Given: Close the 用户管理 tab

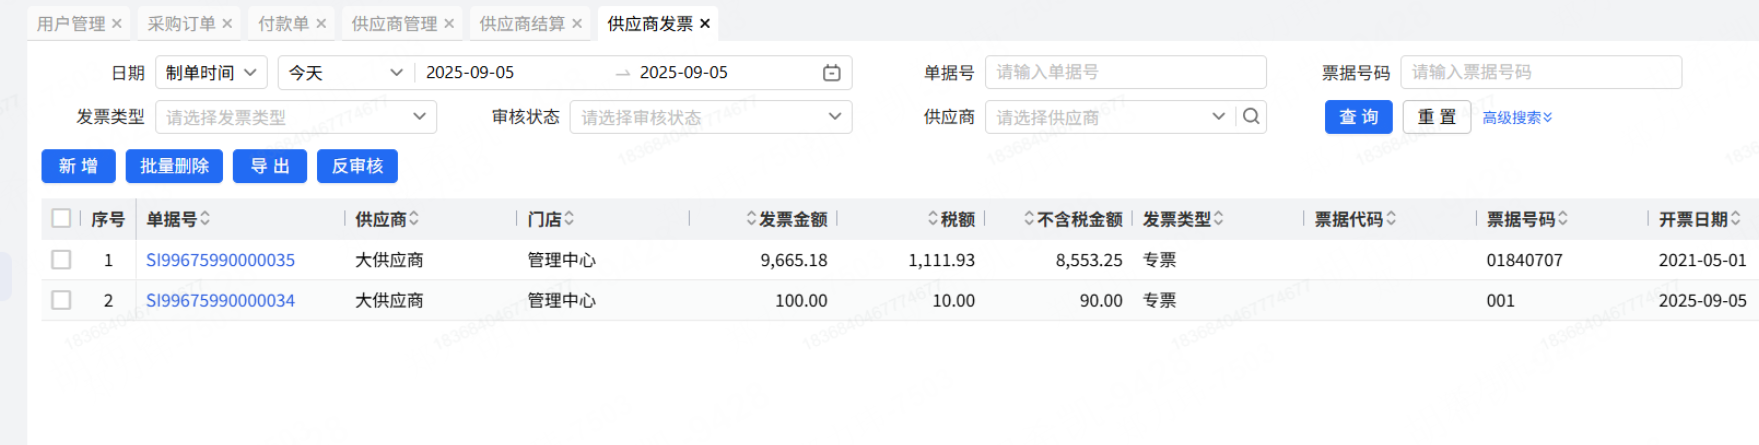Looking at the screenshot, I should click(x=117, y=24).
